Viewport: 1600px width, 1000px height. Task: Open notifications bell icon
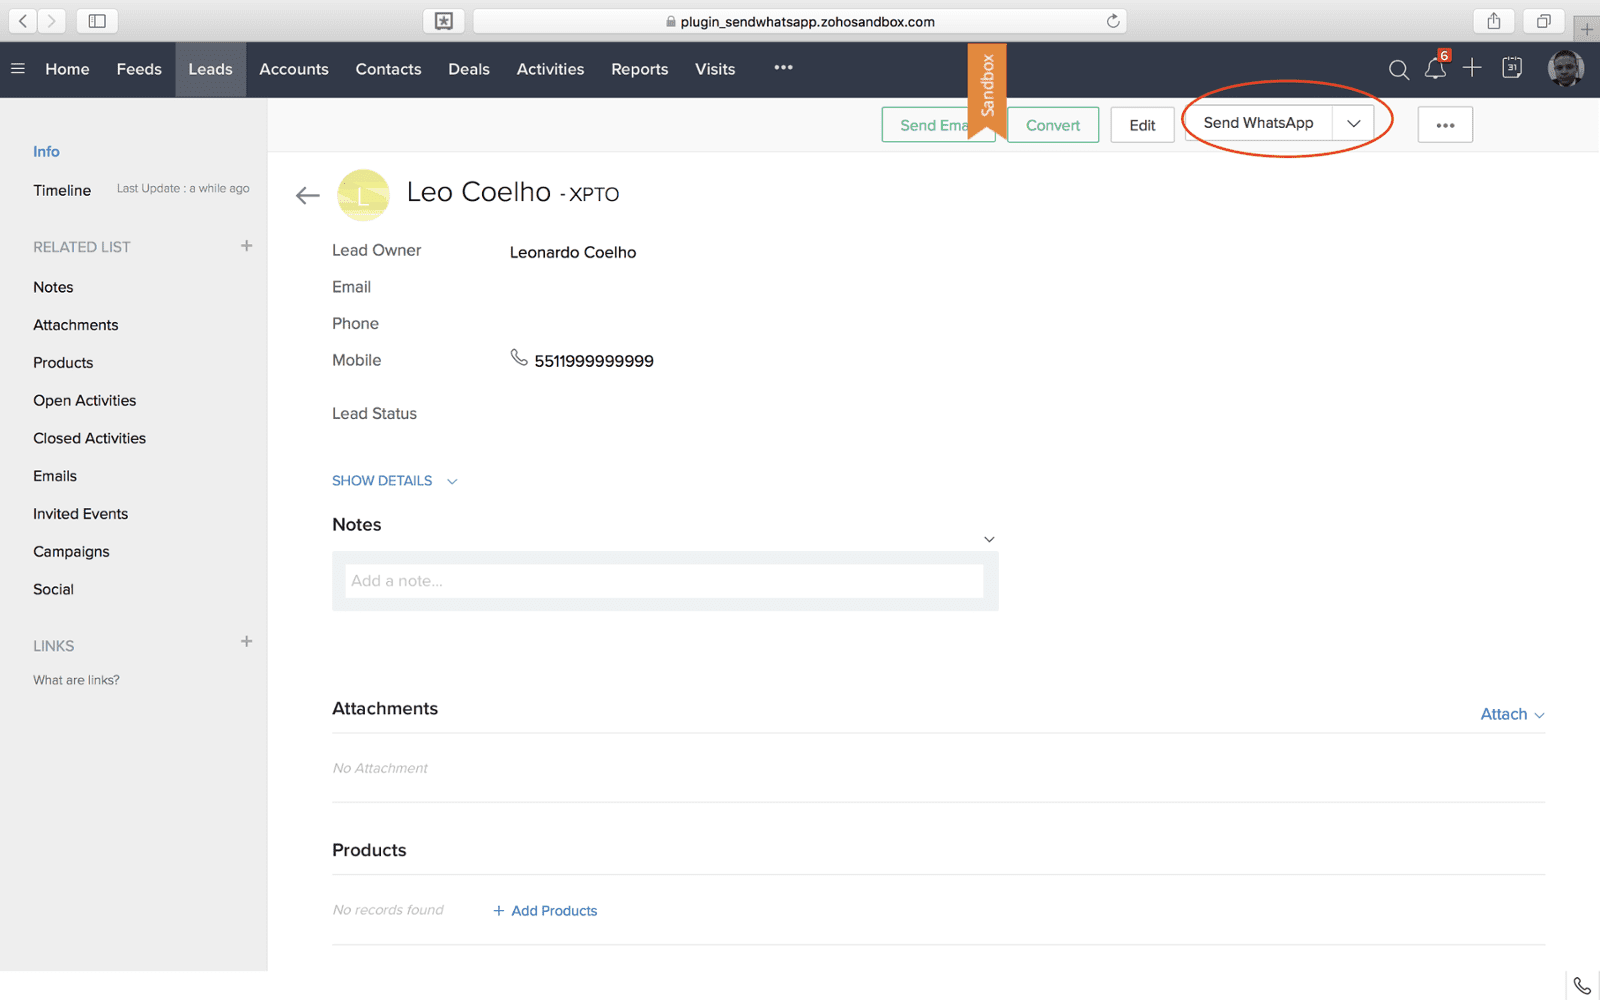click(x=1436, y=68)
